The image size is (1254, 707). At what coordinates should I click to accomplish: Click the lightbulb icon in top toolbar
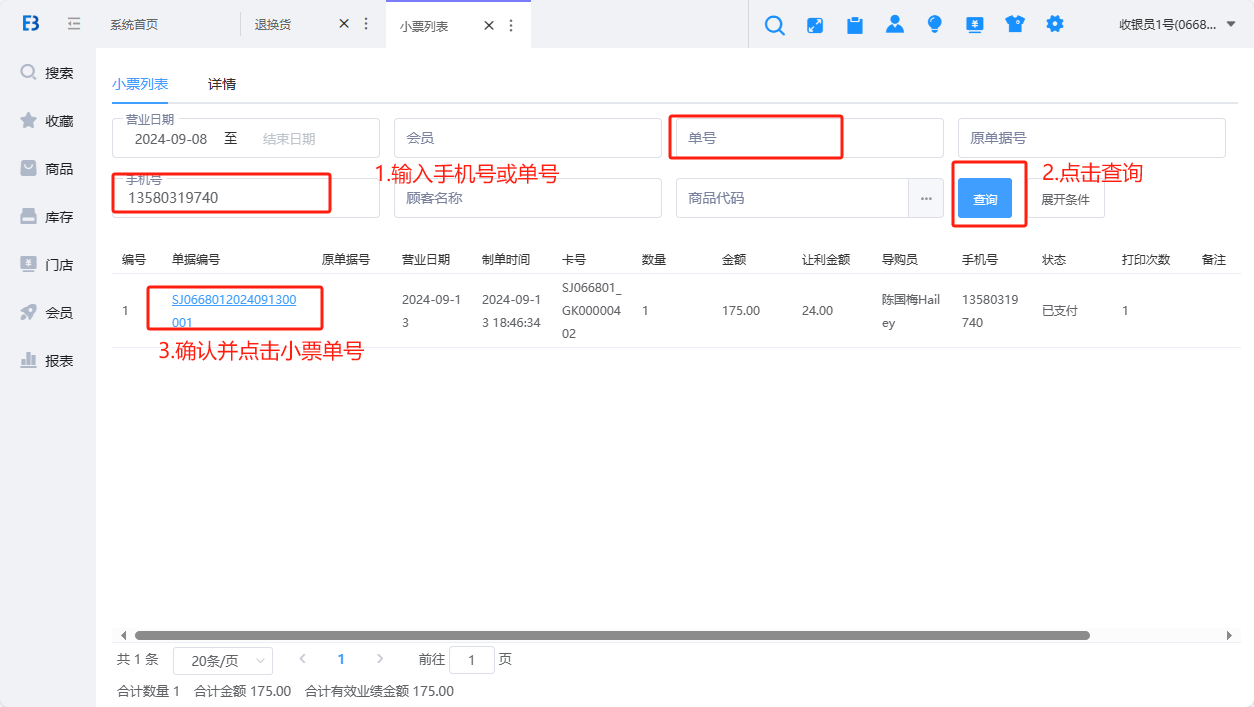pos(935,24)
